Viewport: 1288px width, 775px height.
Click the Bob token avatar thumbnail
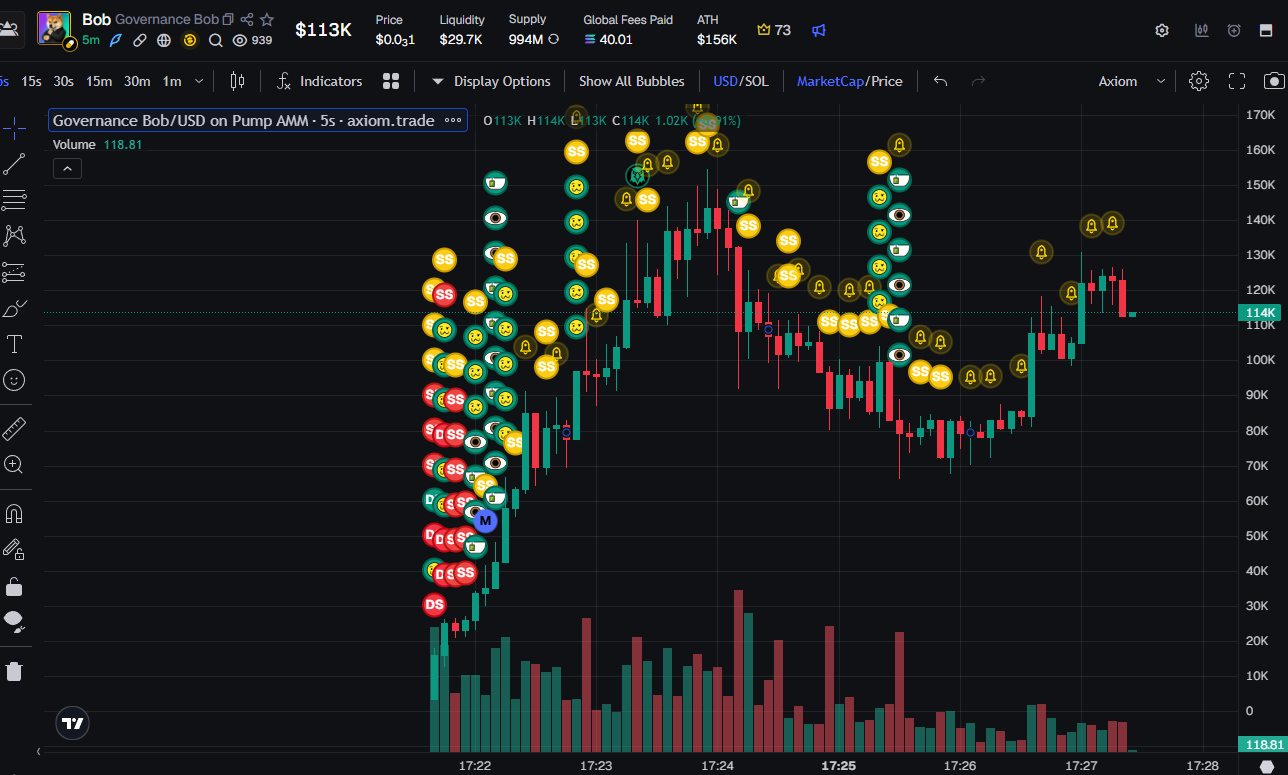pos(54,29)
